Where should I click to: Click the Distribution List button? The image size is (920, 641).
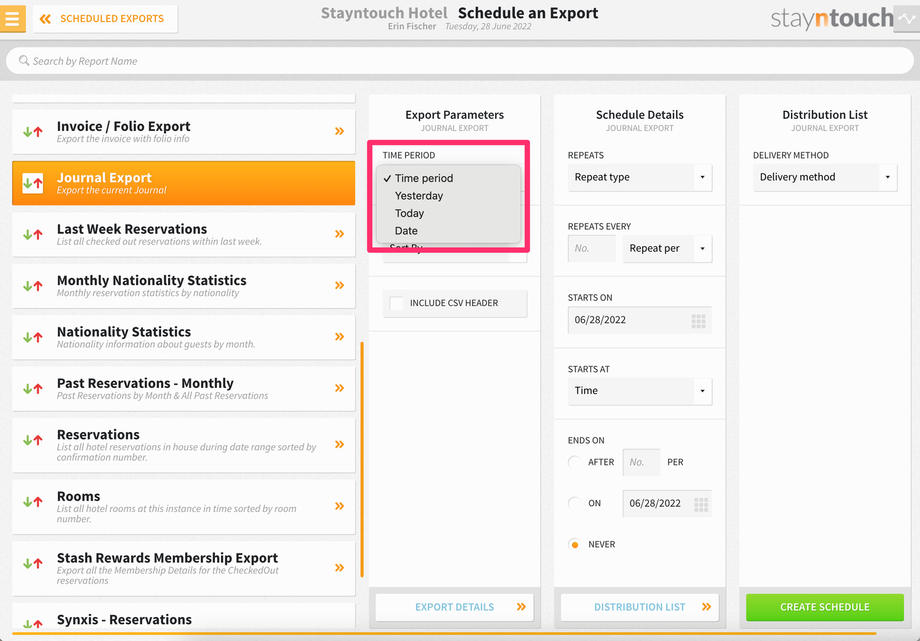640,607
